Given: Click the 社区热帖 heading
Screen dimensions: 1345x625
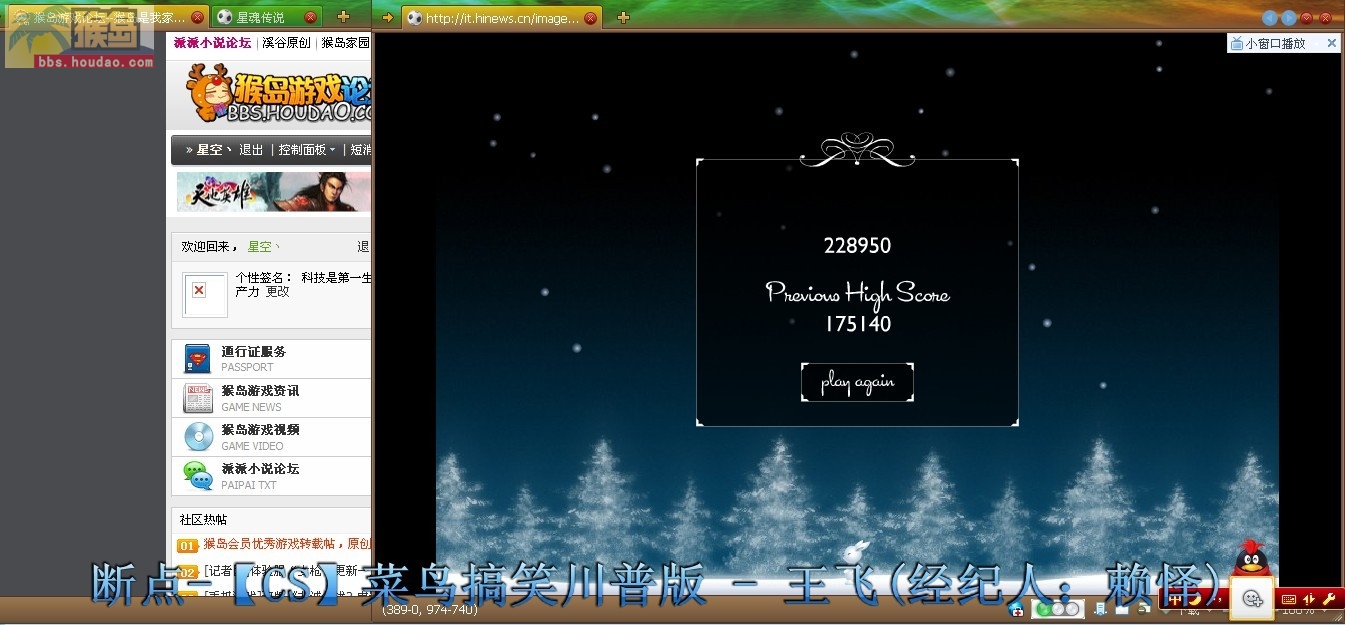Looking at the screenshot, I should [x=203, y=519].
